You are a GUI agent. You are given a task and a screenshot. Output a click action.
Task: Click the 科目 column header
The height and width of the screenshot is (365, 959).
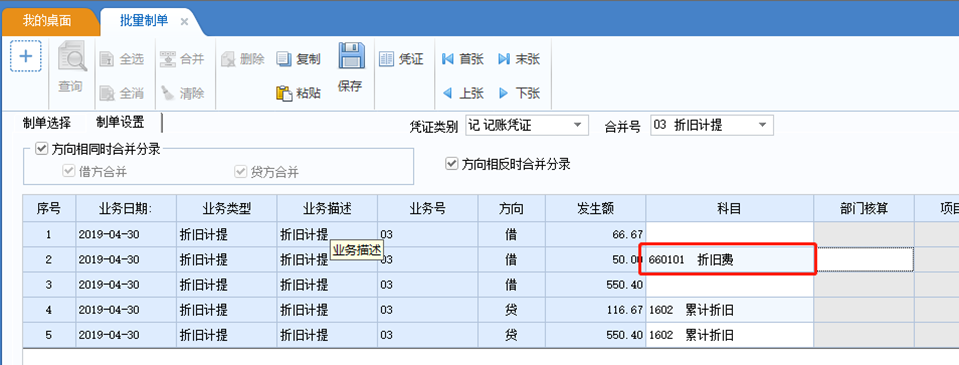[729, 208]
